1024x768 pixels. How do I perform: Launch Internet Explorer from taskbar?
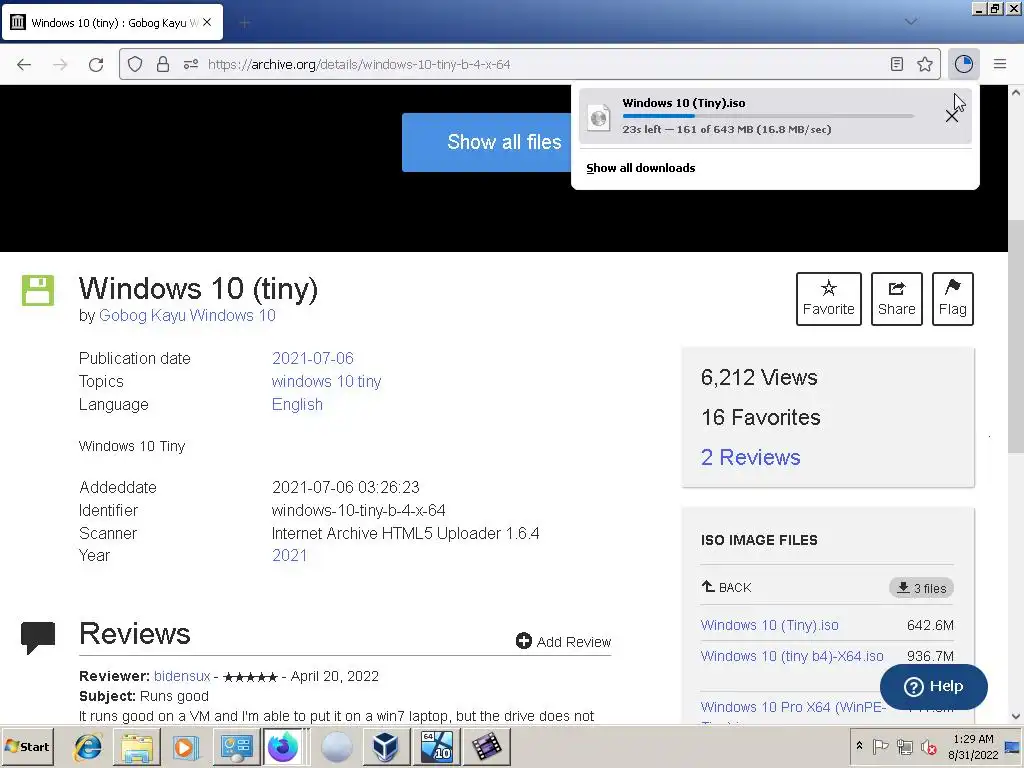point(88,746)
